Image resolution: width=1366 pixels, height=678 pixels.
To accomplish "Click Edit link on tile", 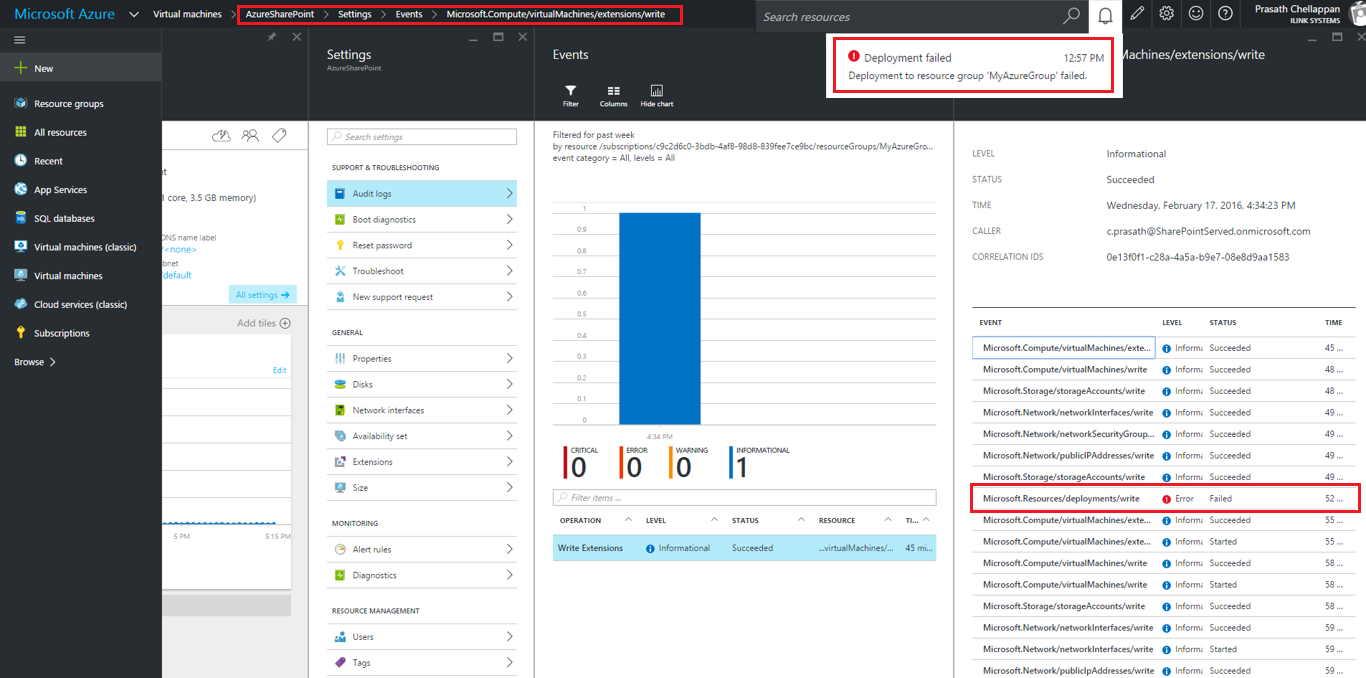I will pos(279,370).
